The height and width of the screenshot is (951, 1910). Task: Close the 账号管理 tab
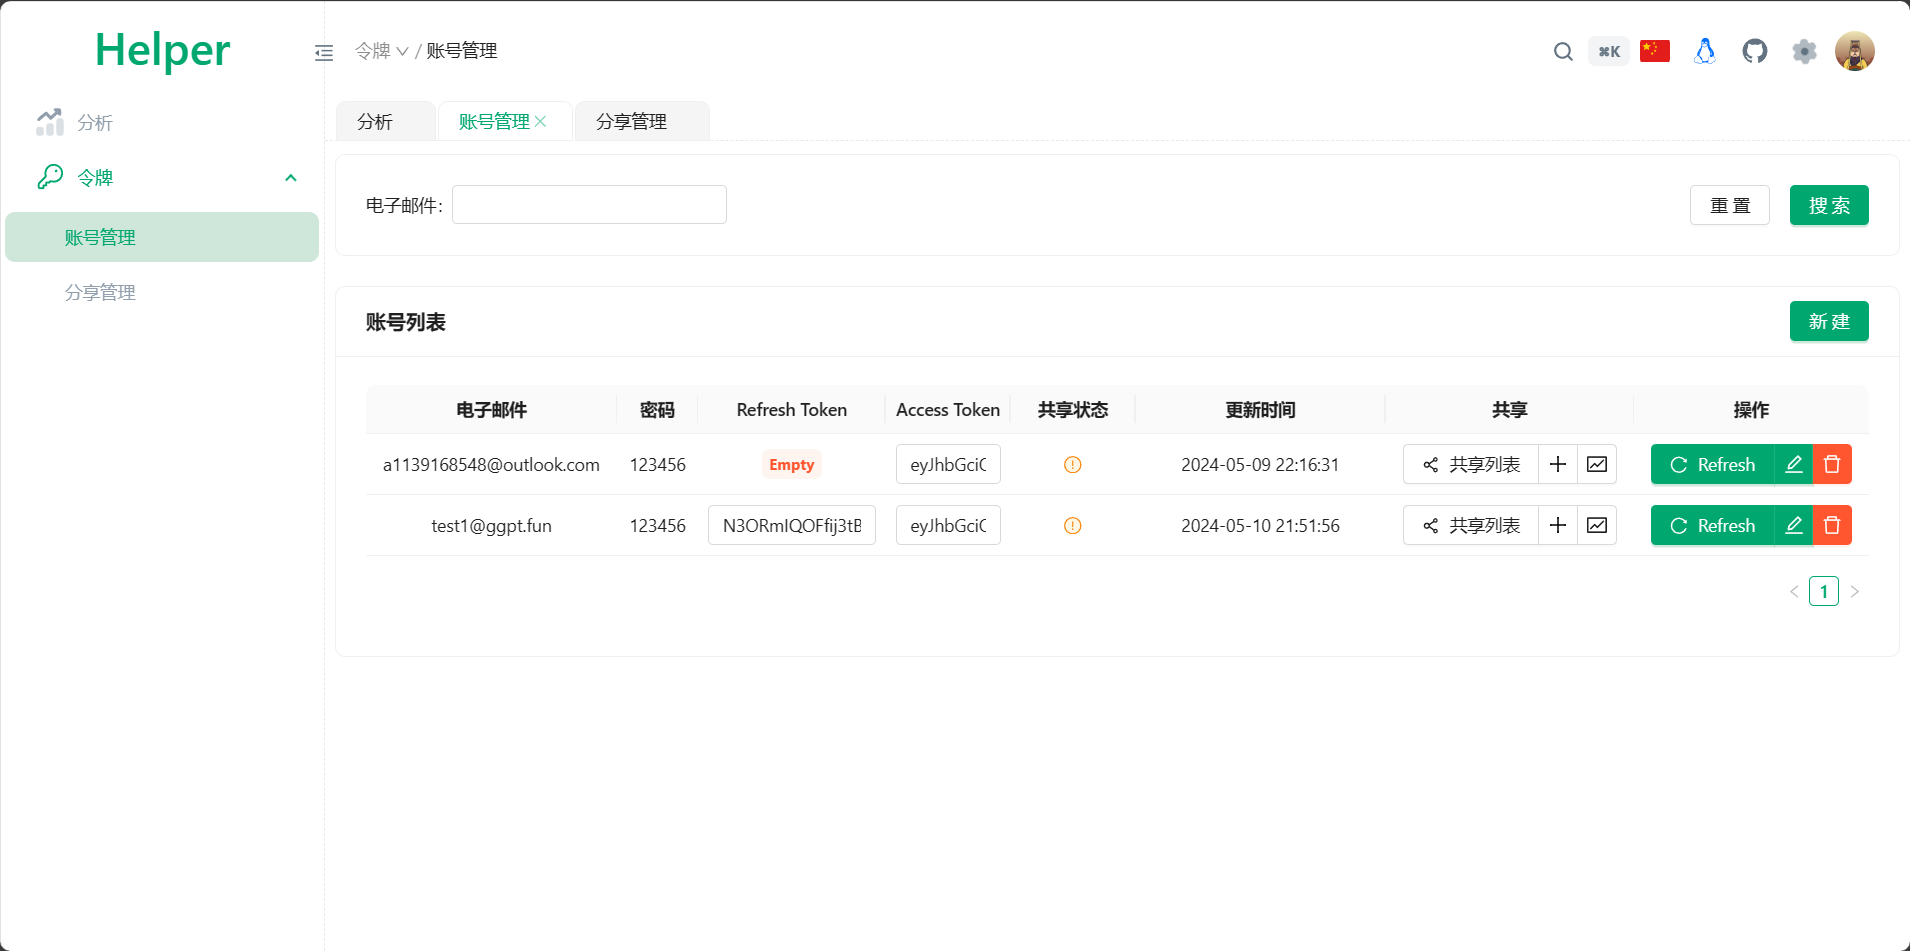click(x=541, y=121)
